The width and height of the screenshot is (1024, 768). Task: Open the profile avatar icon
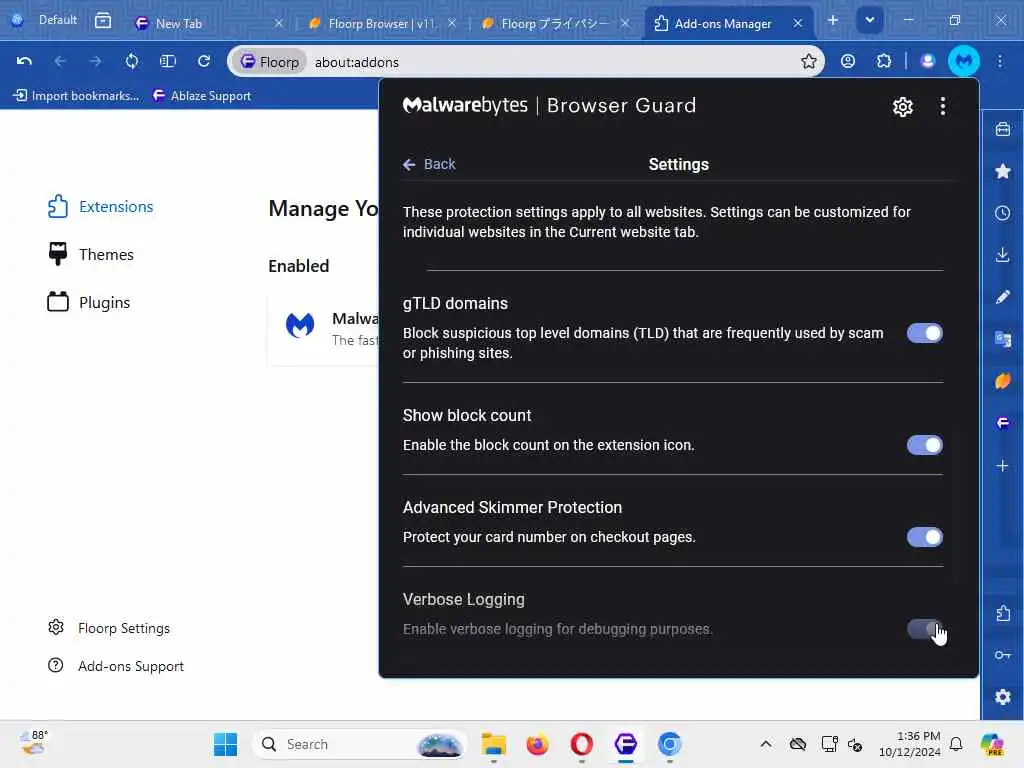(927, 61)
